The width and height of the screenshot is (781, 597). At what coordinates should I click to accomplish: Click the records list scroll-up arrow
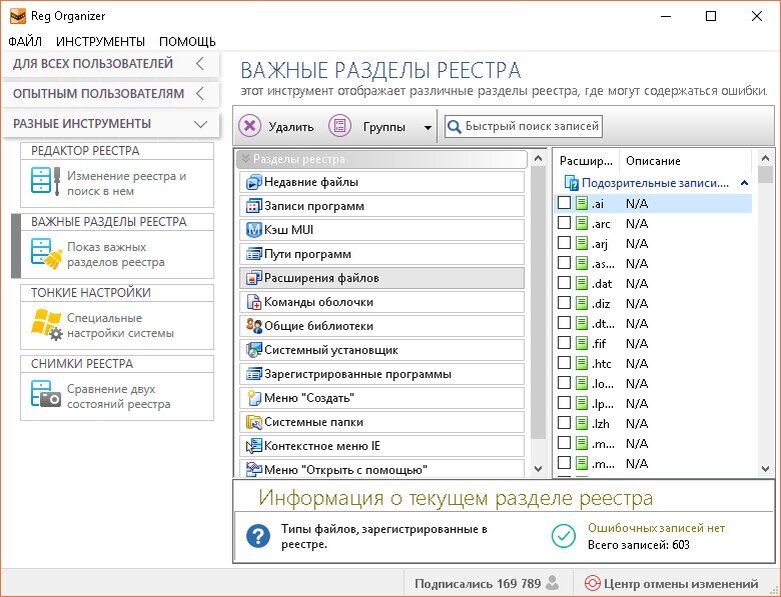(766, 159)
